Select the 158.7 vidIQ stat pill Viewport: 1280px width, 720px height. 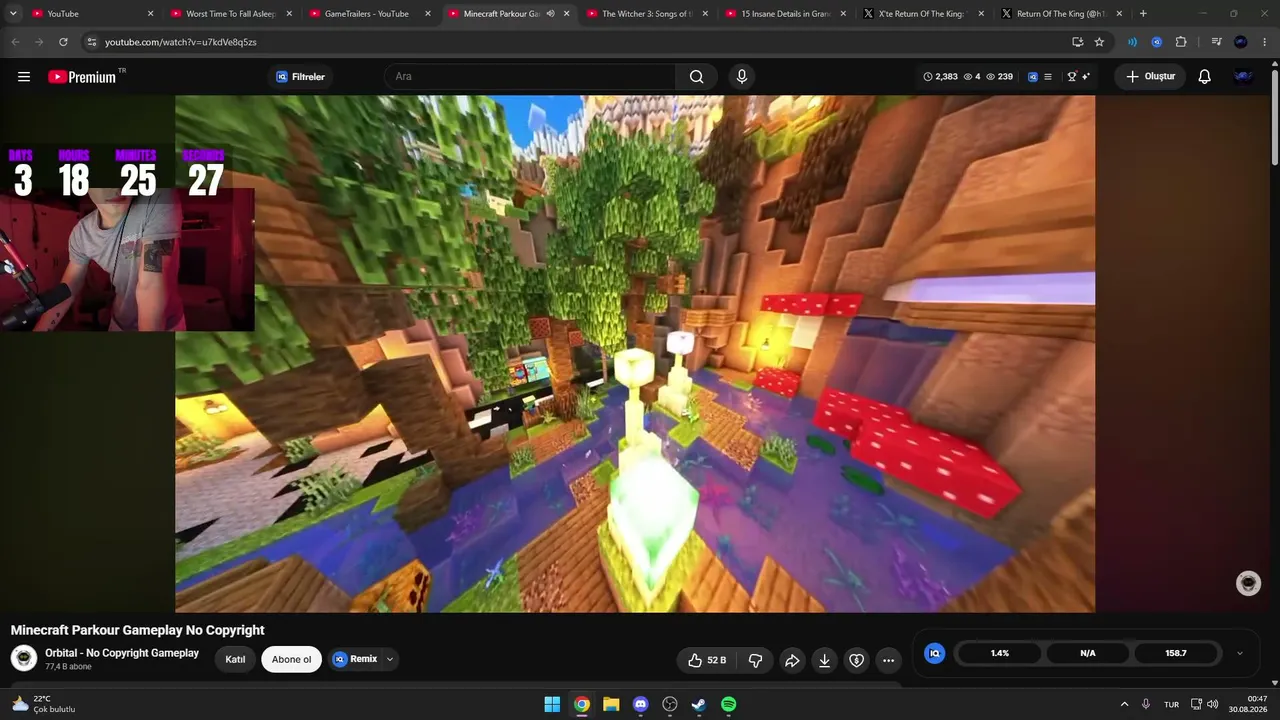click(x=1176, y=653)
